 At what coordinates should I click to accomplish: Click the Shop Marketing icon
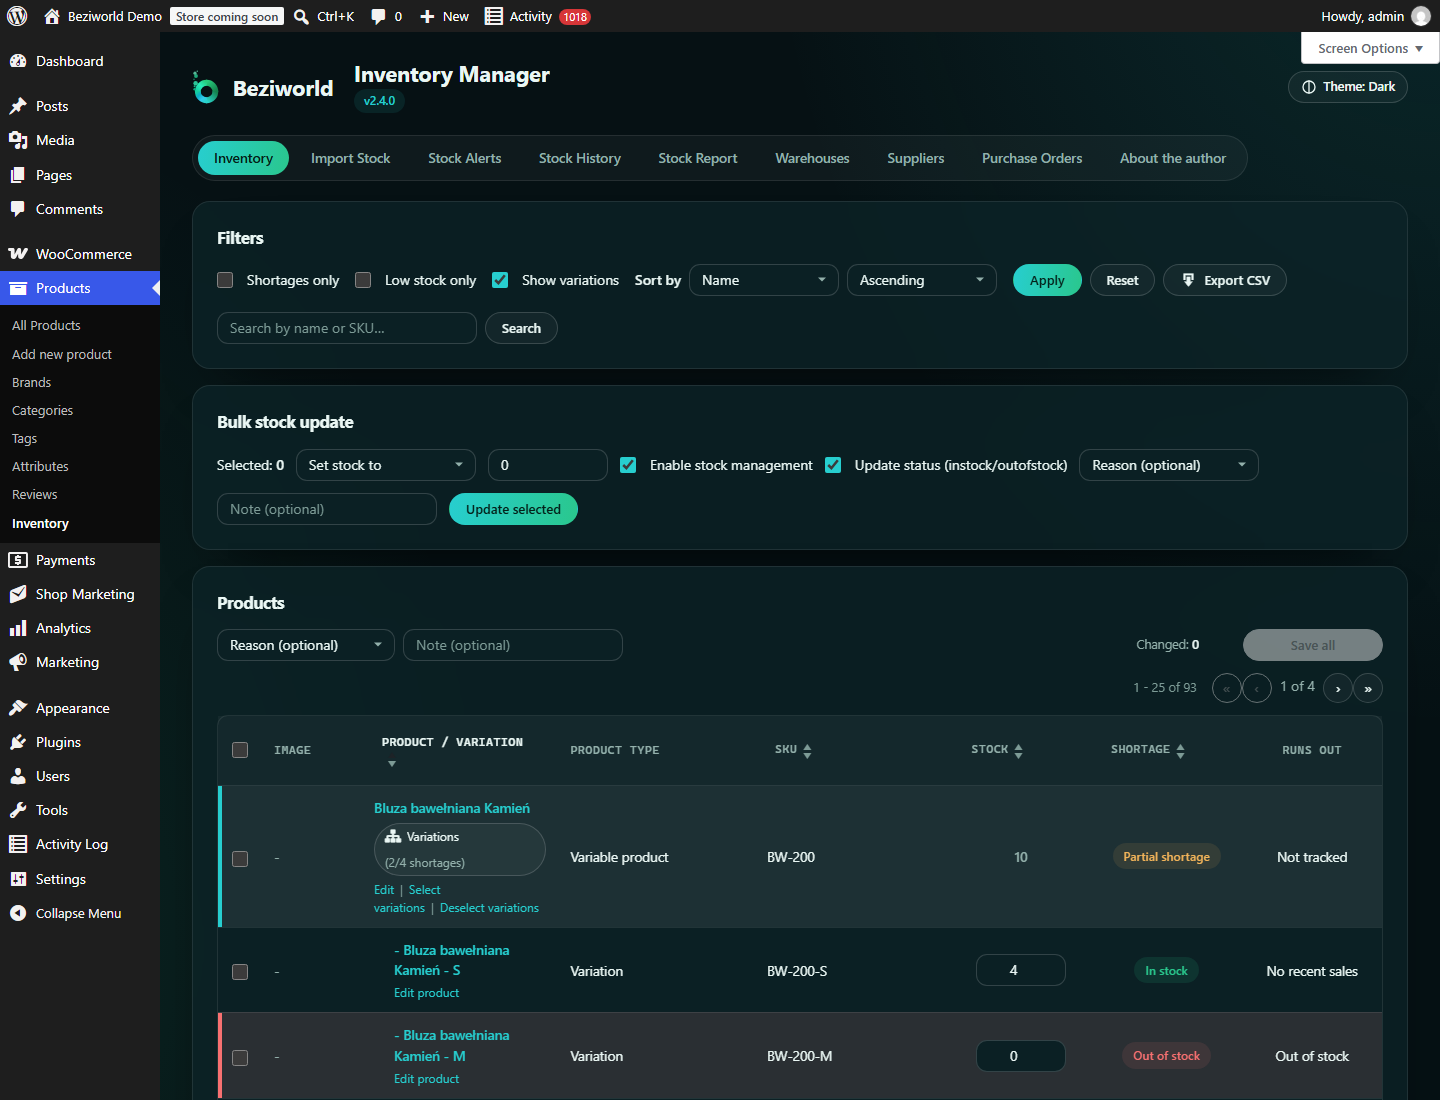[x=18, y=594]
